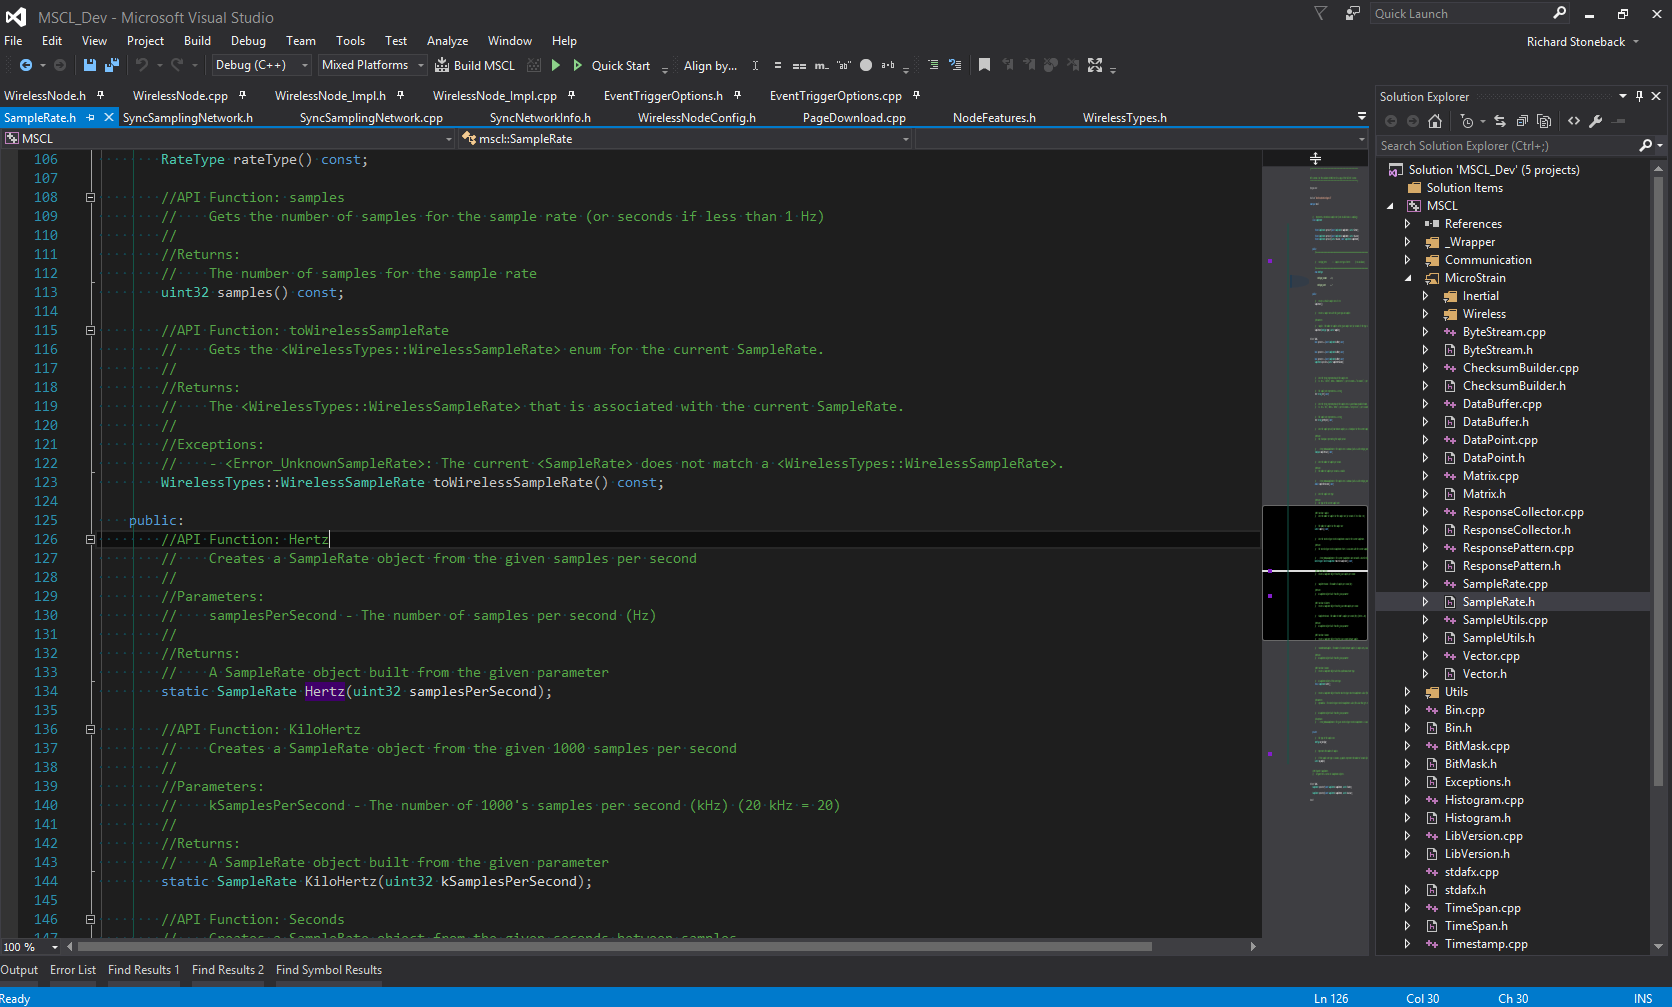Toggle the pin on the WirelessNode.h tab
The image size is (1672, 1007).
tap(100, 96)
